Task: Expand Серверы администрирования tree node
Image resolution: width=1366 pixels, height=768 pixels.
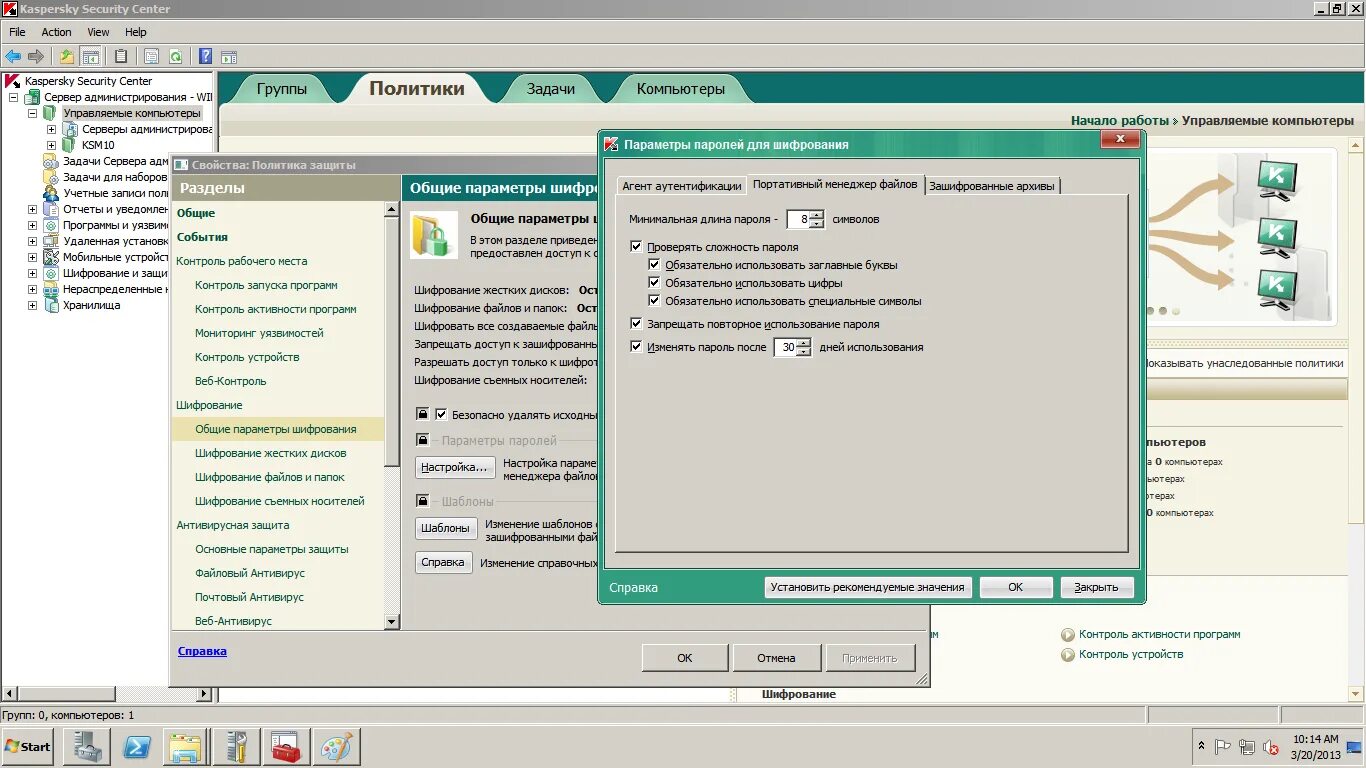Action: point(51,129)
